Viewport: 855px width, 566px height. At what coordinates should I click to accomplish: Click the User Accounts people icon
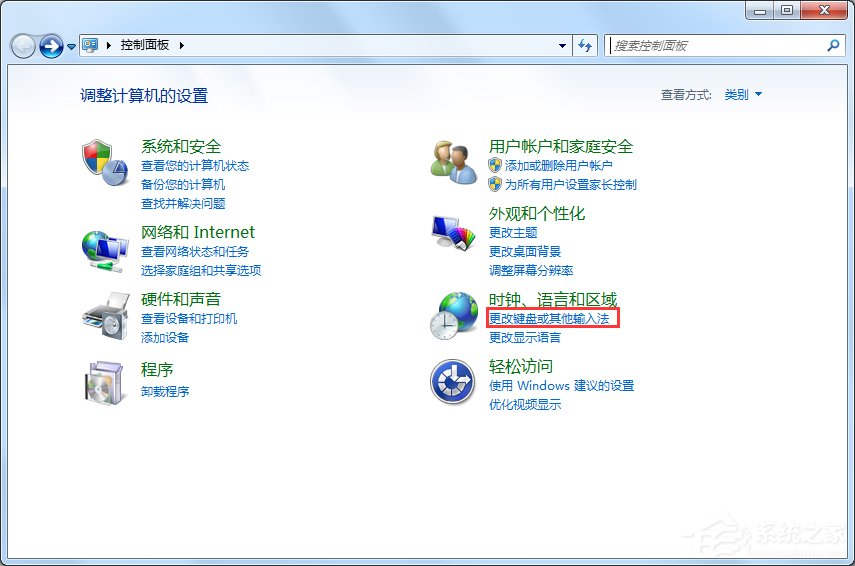click(452, 162)
